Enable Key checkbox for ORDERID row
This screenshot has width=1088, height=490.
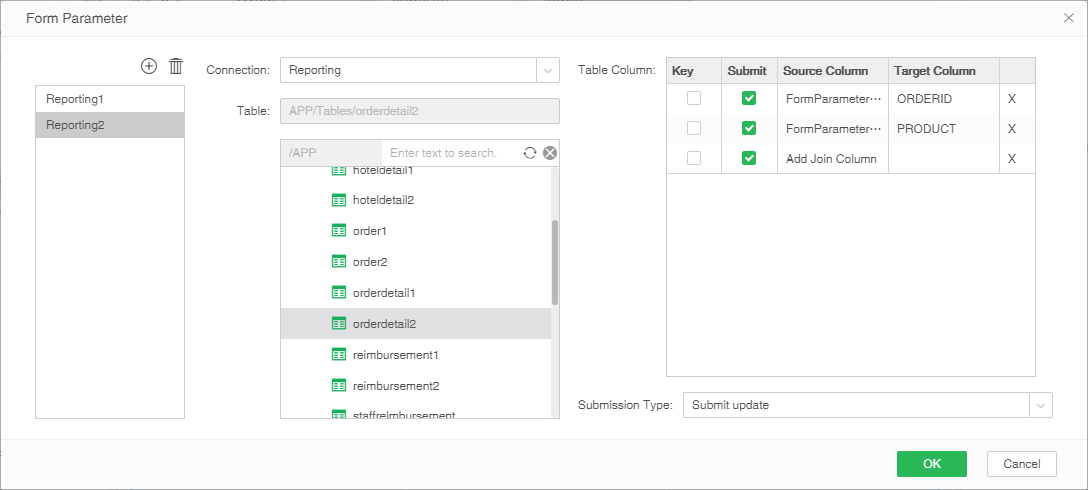tap(694, 98)
